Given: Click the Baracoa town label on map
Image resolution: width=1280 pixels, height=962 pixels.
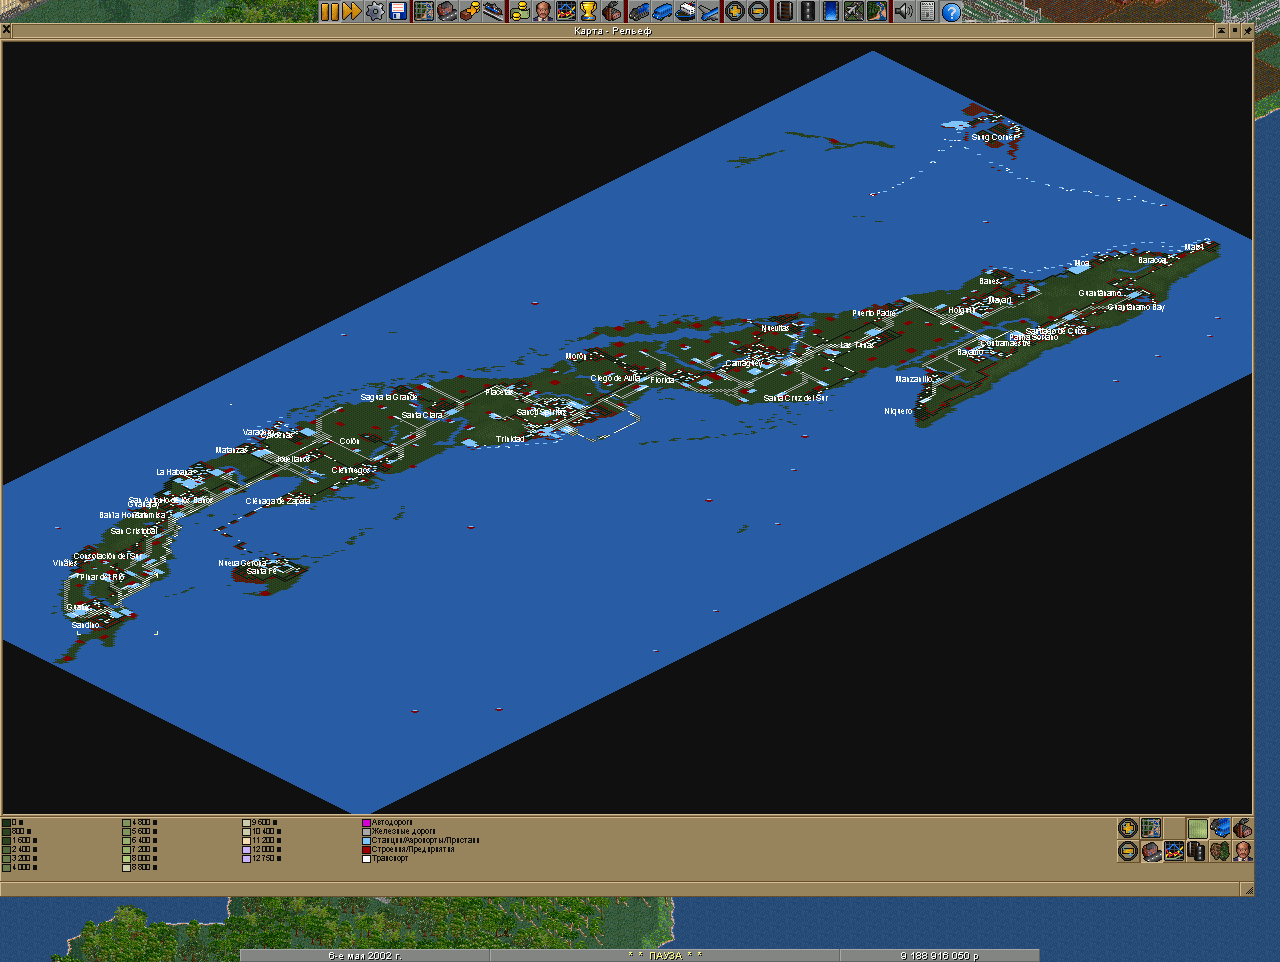Looking at the screenshot, I should 1152,260.
